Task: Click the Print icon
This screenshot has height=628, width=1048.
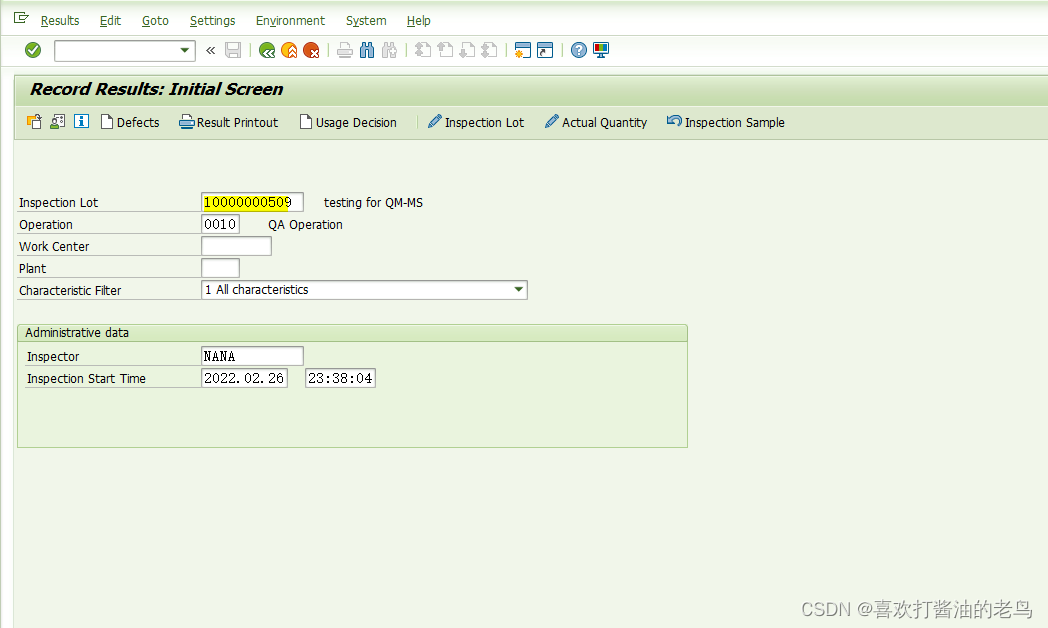Action: coord(345,50)
